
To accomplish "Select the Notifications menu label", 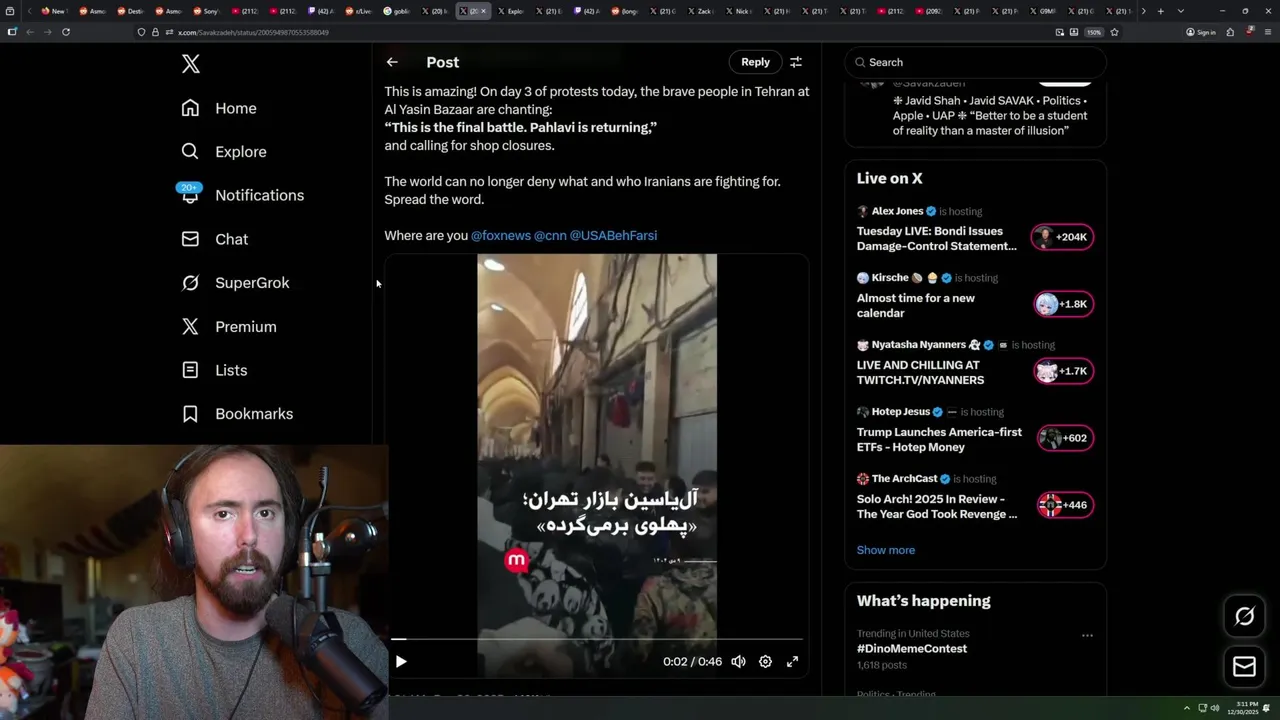I will point(260,195).
